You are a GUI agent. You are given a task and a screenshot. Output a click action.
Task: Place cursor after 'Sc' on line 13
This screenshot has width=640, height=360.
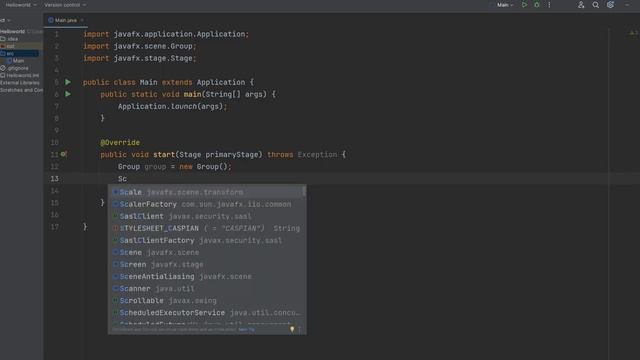pyautogui.click(x=127, y=179)
